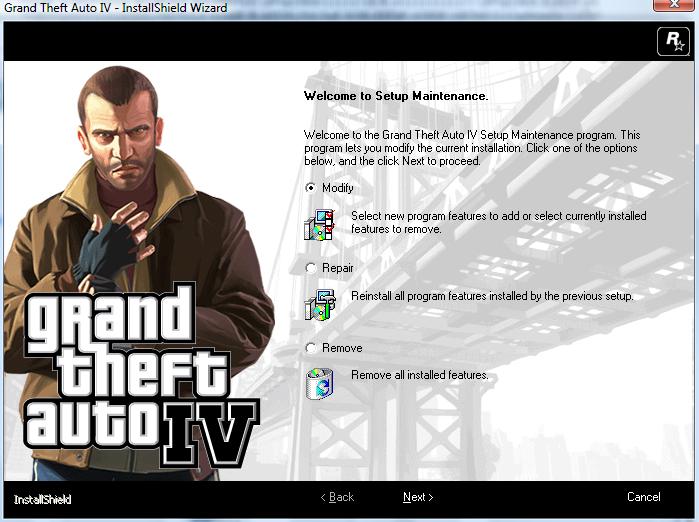Click the 'Select new program features' description
Screen dimensions: 699x522
pos(498,222)
